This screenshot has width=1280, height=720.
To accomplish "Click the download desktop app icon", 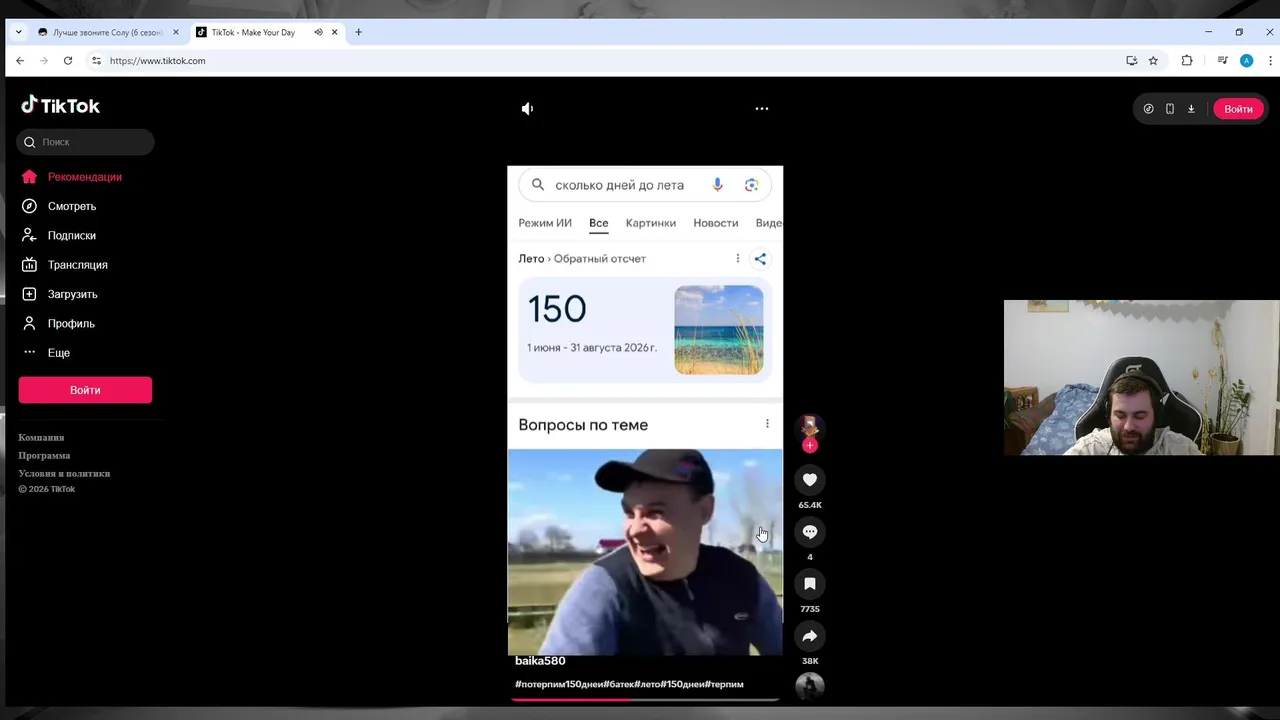I will pyautogui.click(x=1191, y=109).
